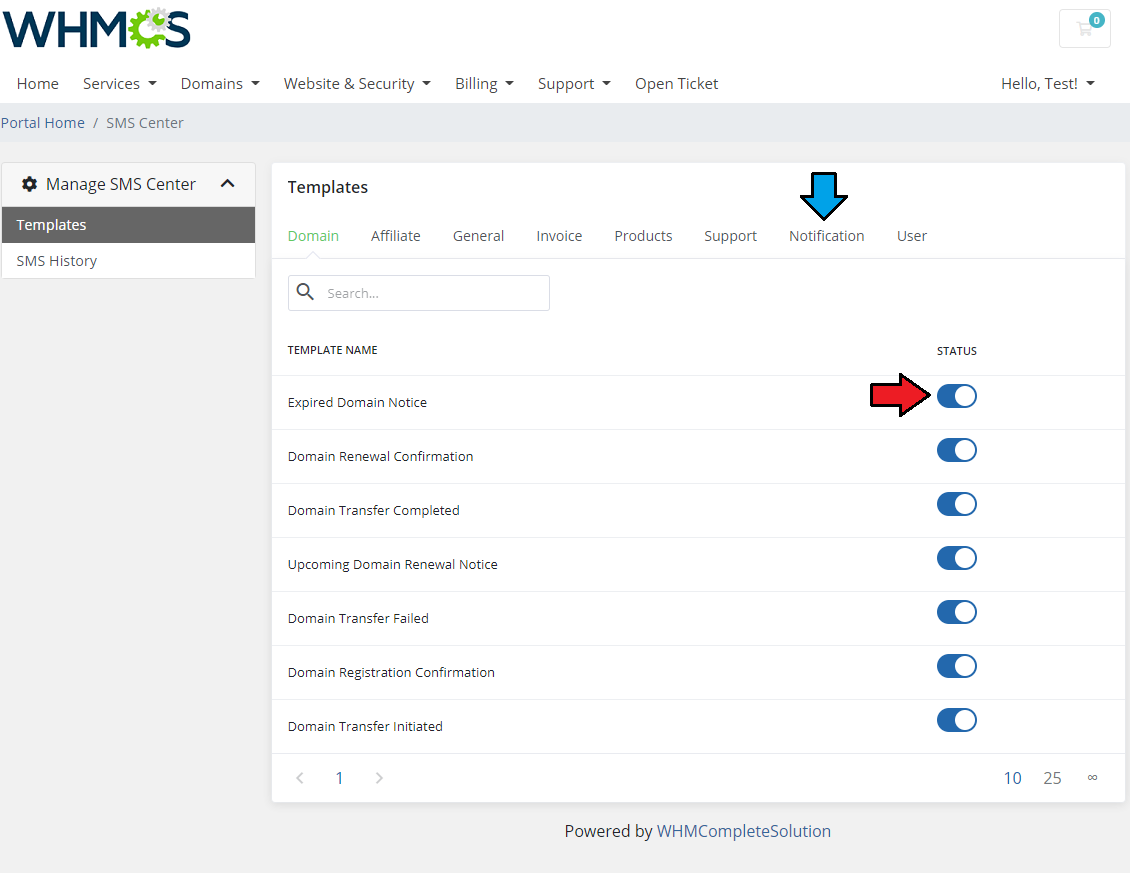Toggle Domain Registration Confirmation status
1130x873 pixels.
pyautogui.click(x=956, y=666)
